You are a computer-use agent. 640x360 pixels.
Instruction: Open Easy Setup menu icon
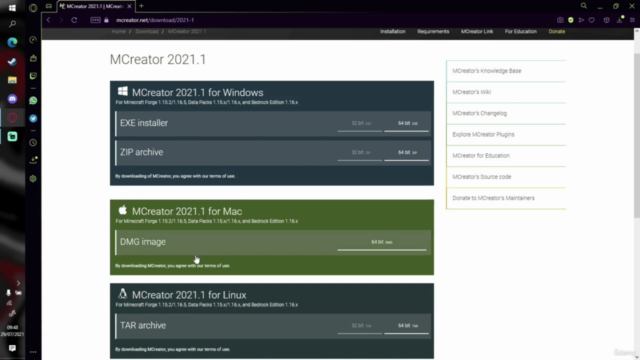(632, 20)
